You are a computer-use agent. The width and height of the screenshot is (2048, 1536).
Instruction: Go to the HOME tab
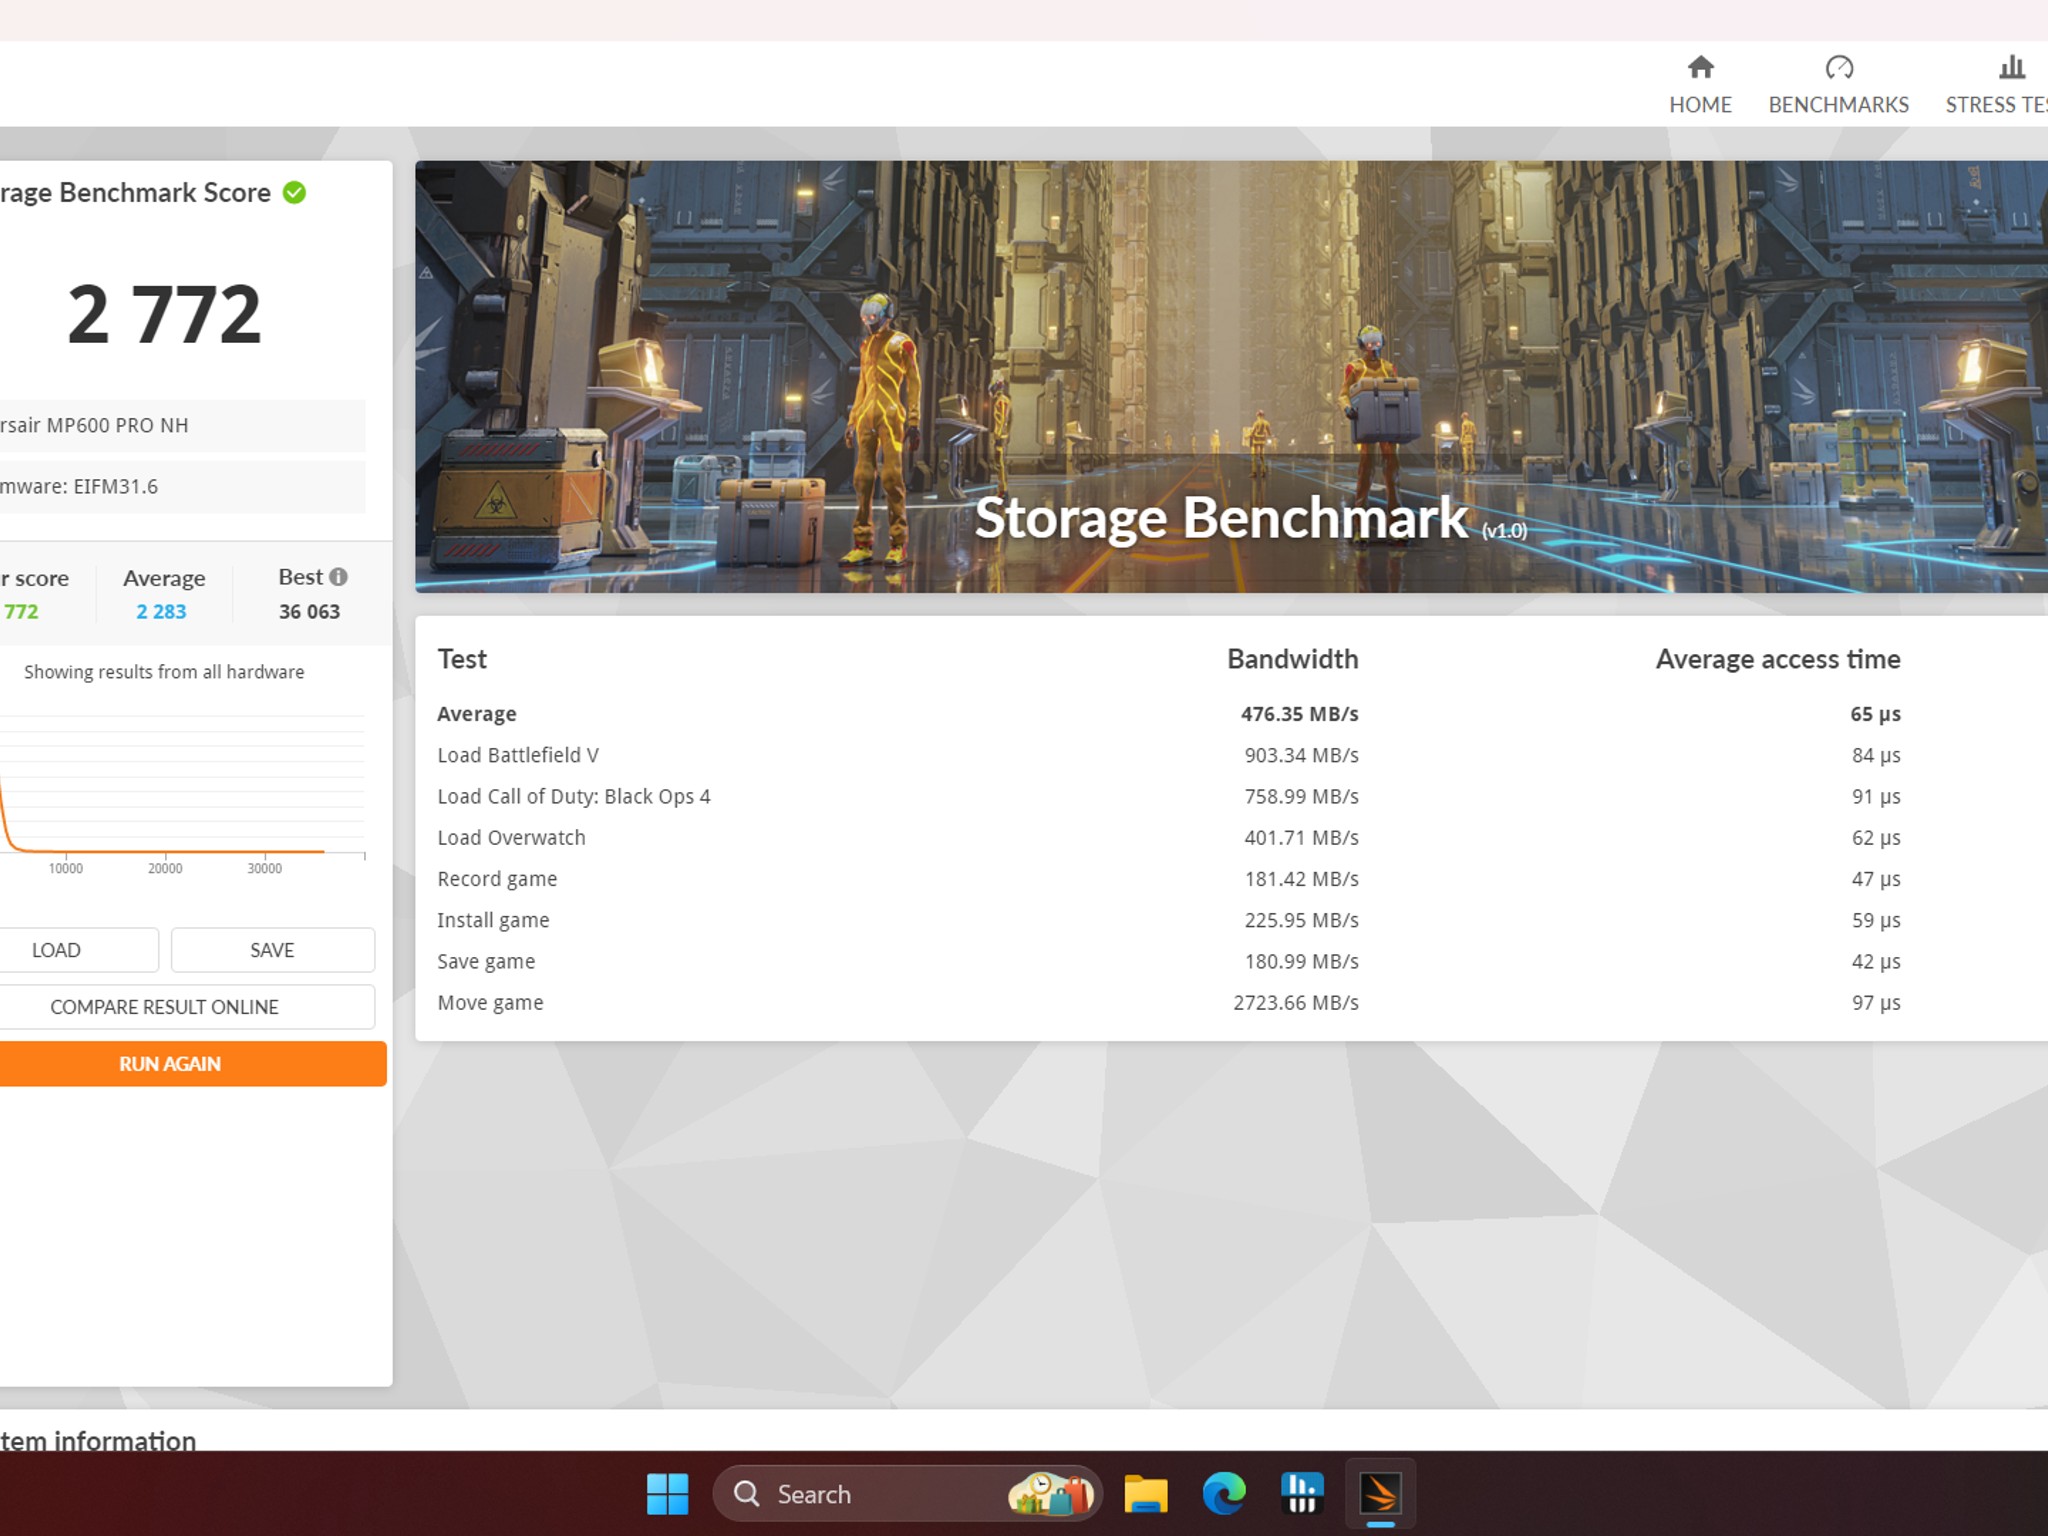click(1700, 85)
